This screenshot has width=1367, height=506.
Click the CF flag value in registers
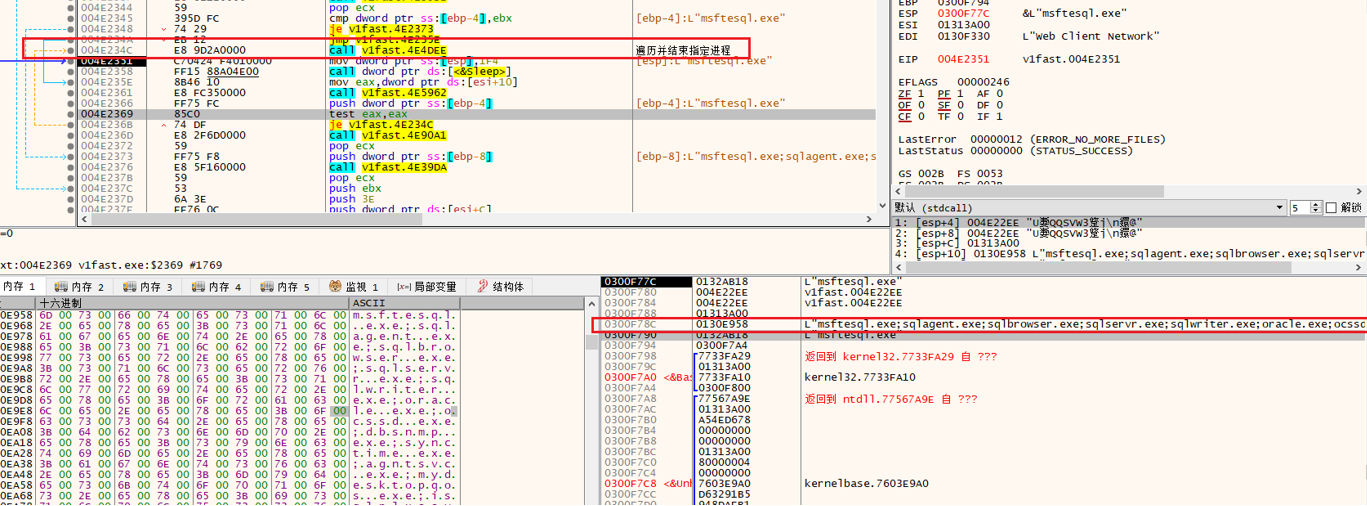coord(921,117)
